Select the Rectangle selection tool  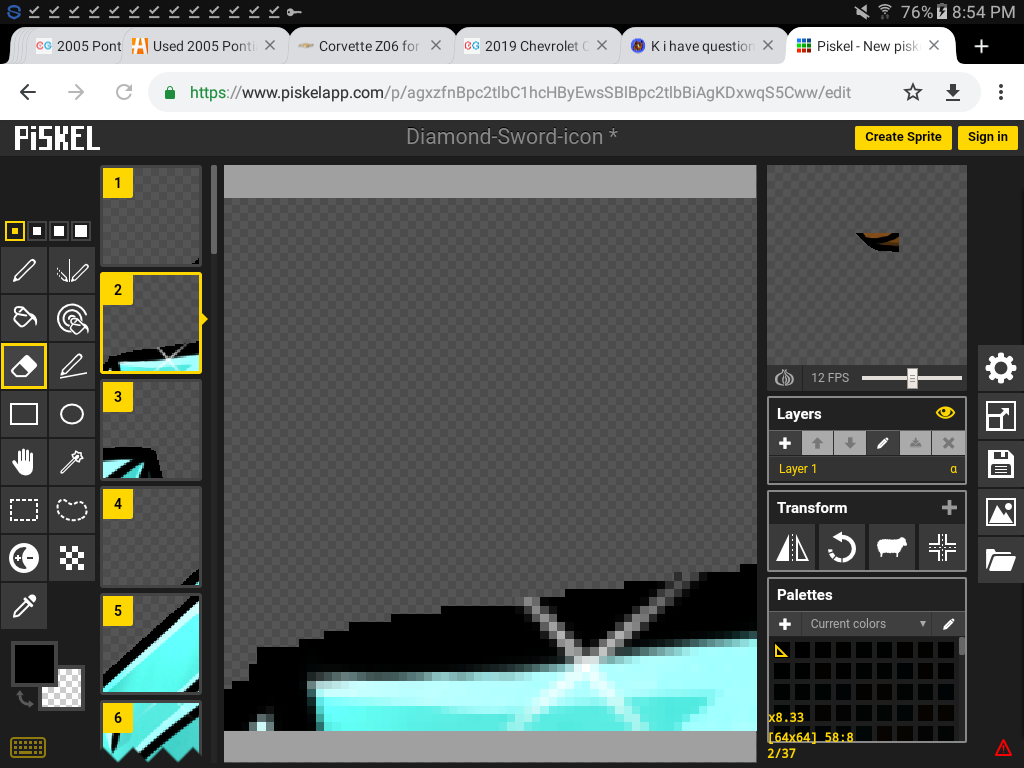24,509
